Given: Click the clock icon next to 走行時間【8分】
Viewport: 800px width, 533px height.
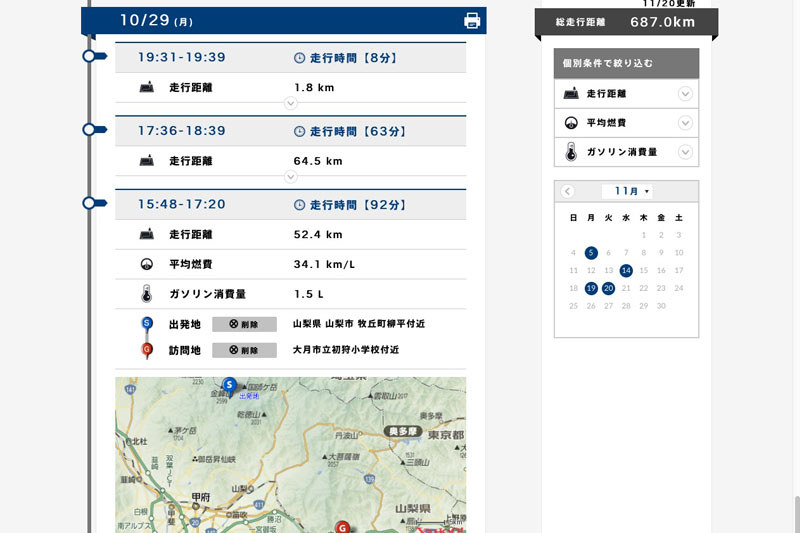Looking at the screenshot, I should pyautogui.click(x=299, y=58).
